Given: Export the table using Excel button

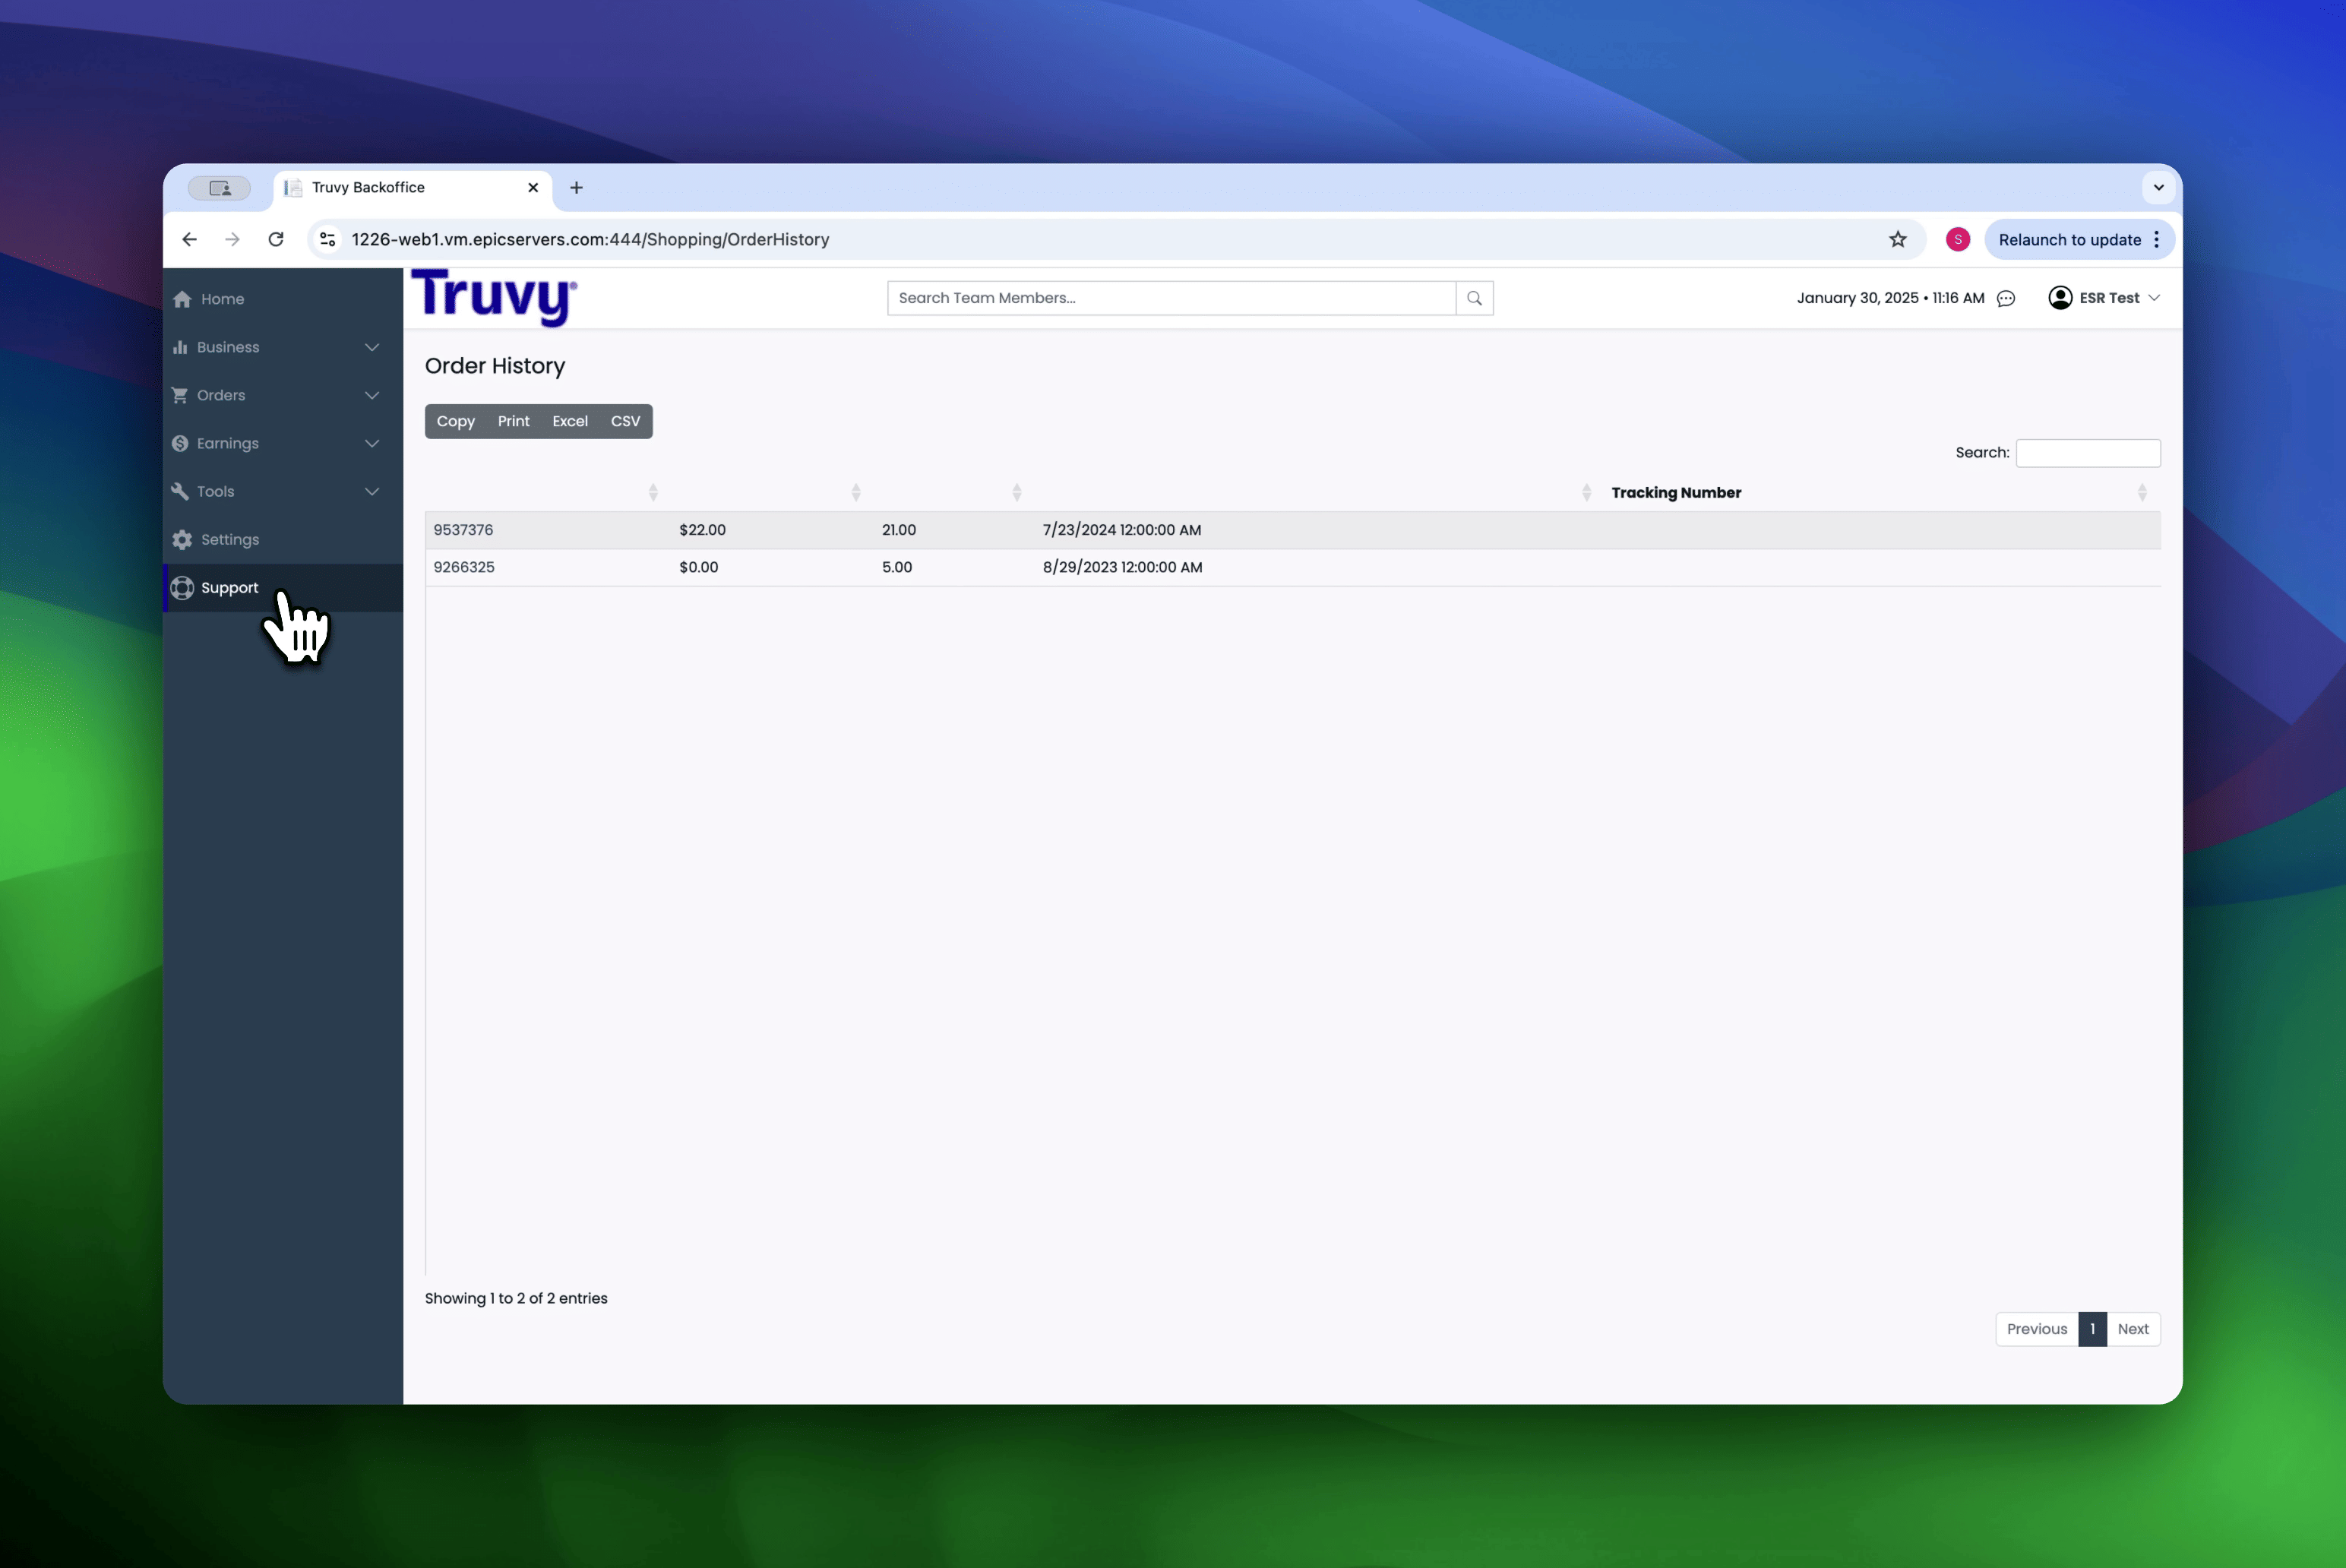Looking at the screenshot, I should pyautogui.click(x=570, y=421).
